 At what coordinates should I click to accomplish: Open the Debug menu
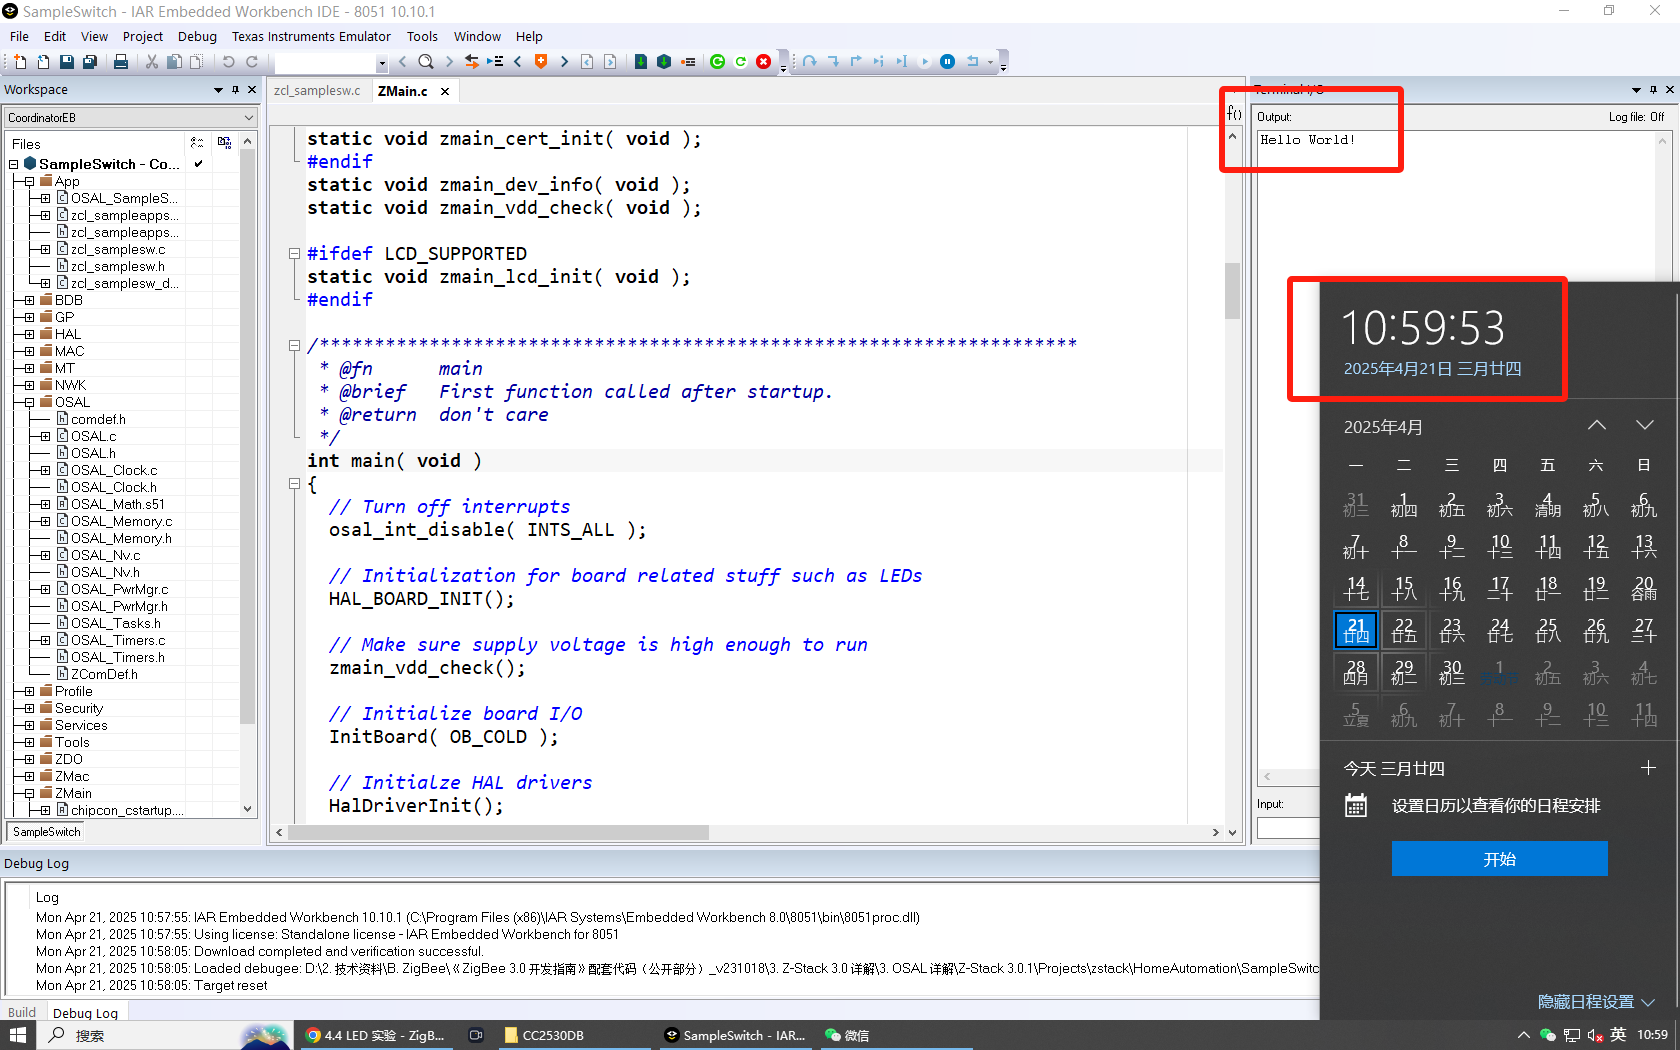[x=197, y=37]
